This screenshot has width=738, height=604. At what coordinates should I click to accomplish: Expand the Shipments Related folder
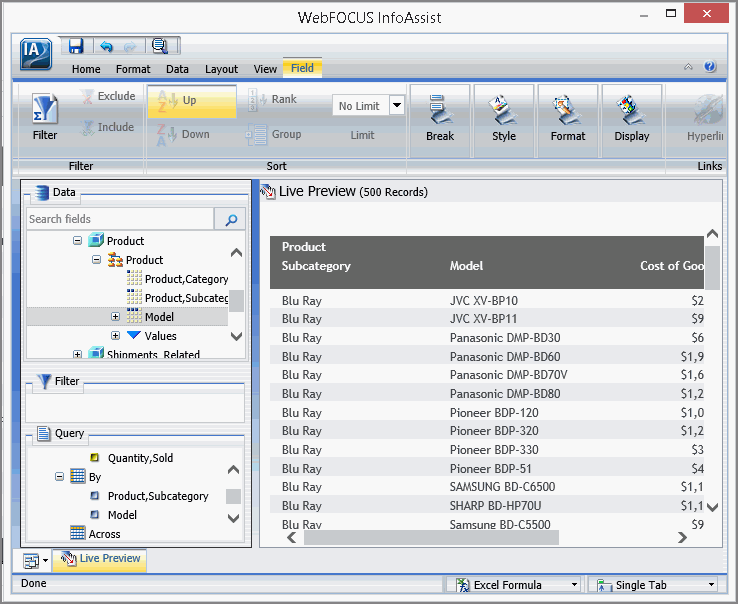click(x=78, y=354)
